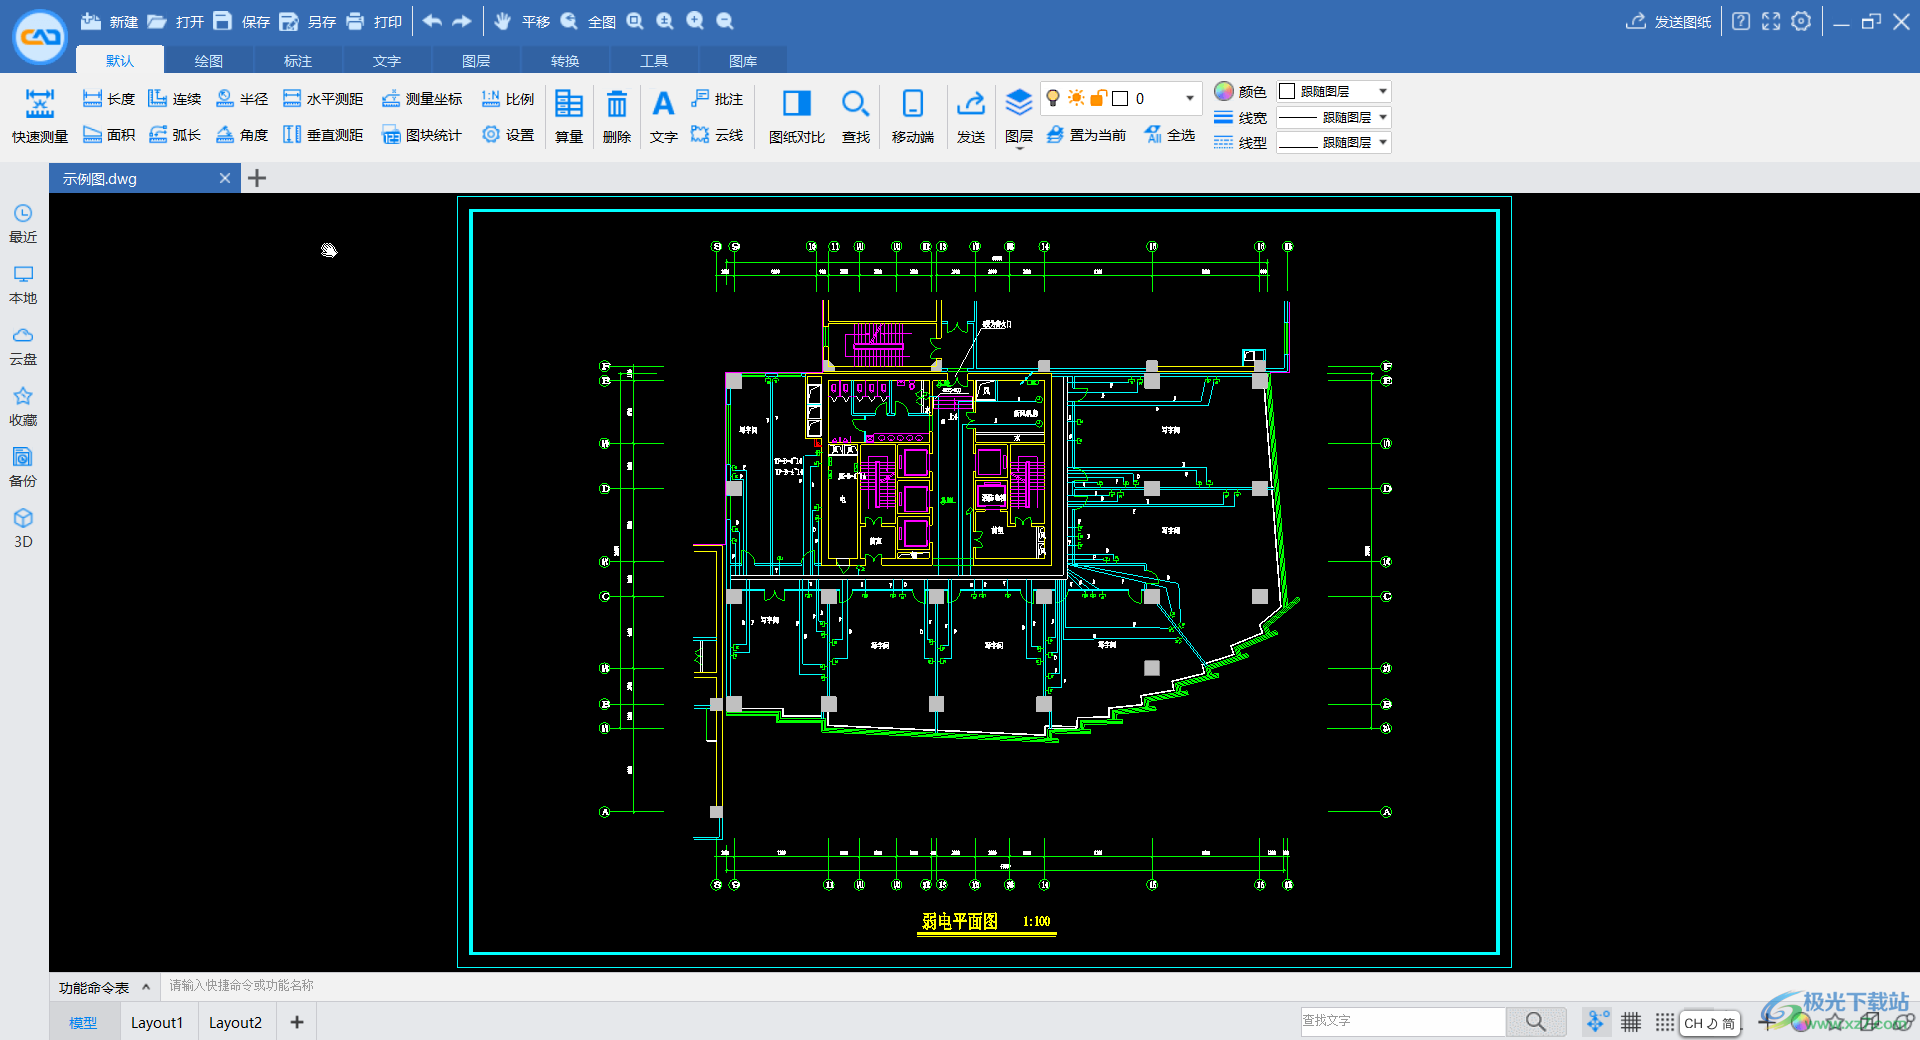1920x1040 pixels.
Task: Open the Text (文字) ribbon tab
Action: (x=387, y=60)
